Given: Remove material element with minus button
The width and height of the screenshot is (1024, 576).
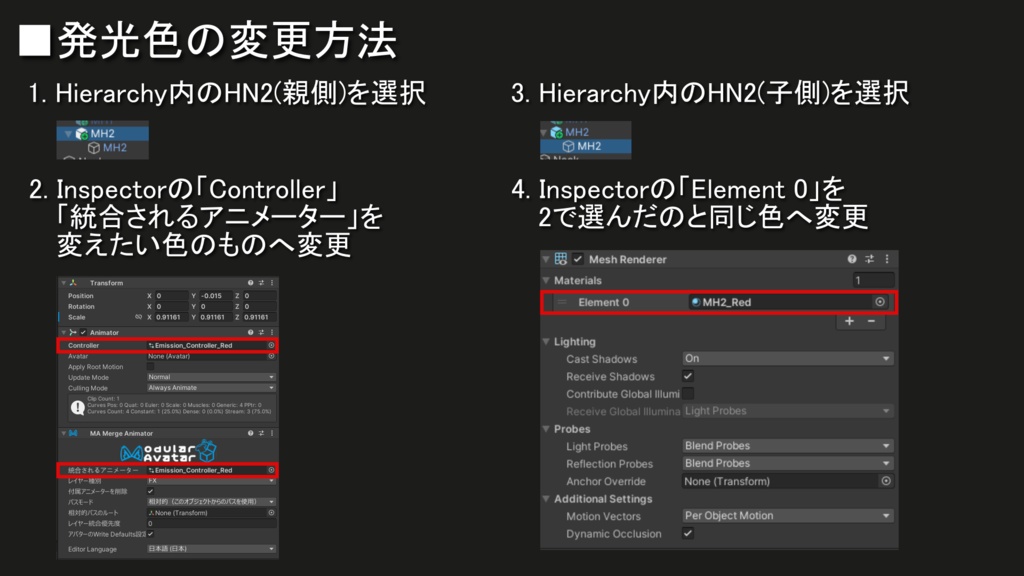Looking at the screenshot, I should coord(871,321).
